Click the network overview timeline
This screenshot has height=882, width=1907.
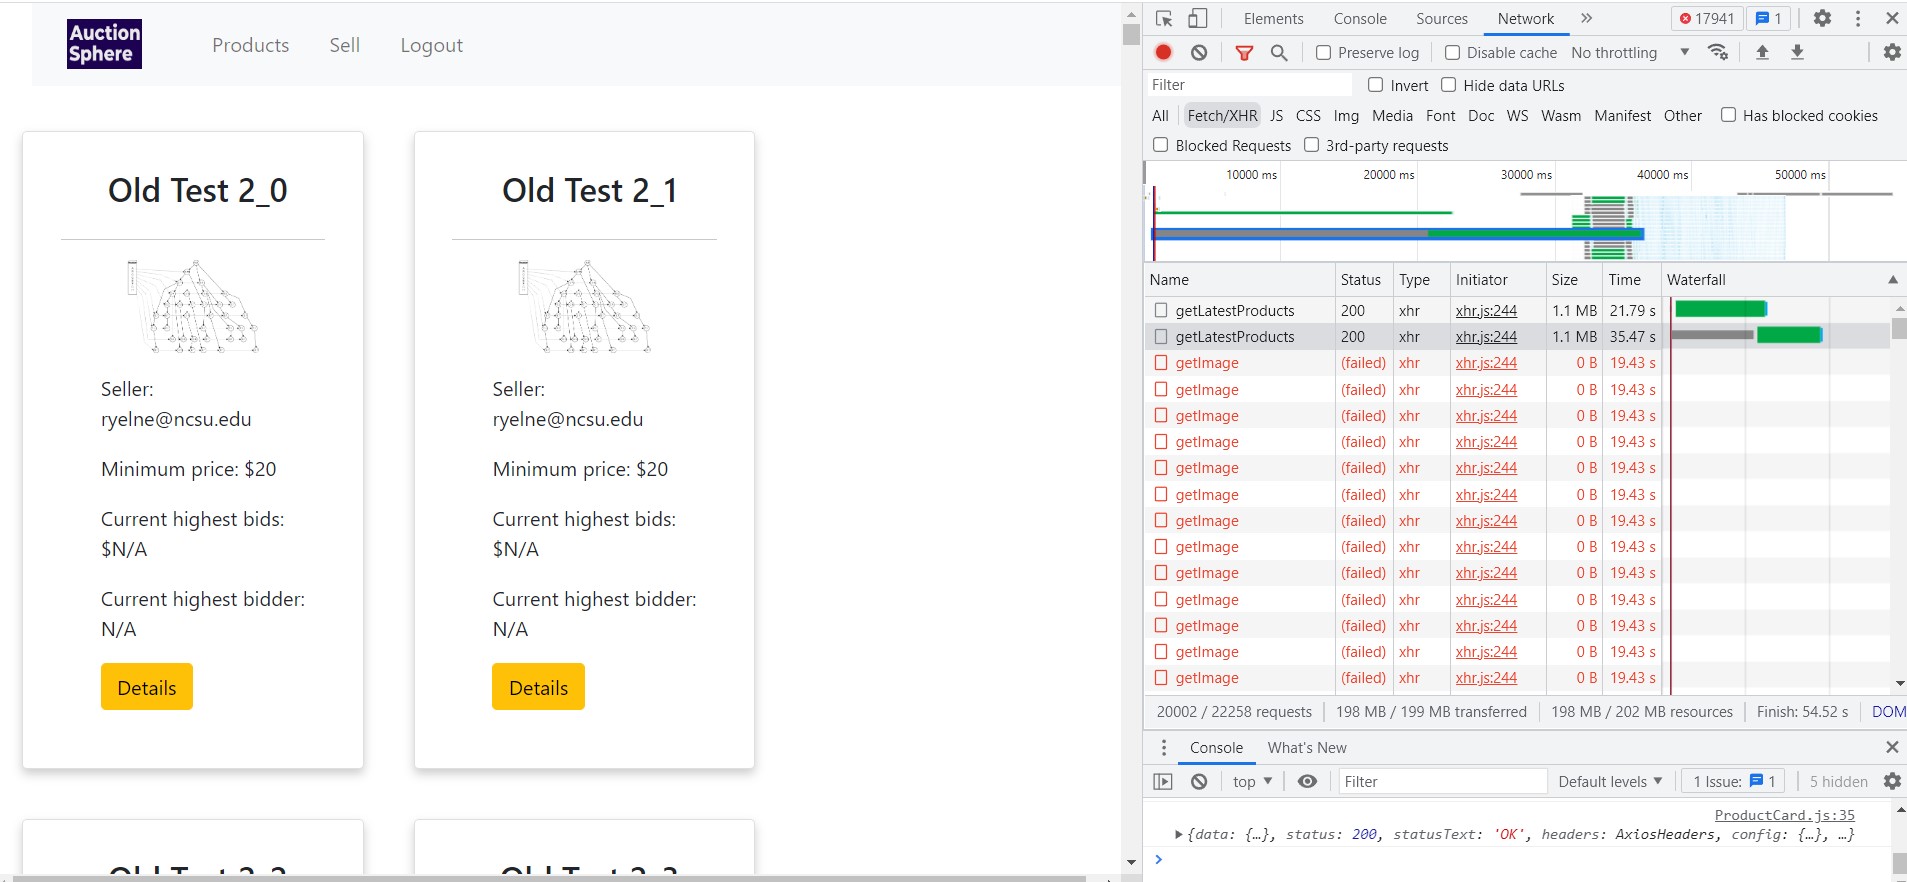tap(1524, 212)
